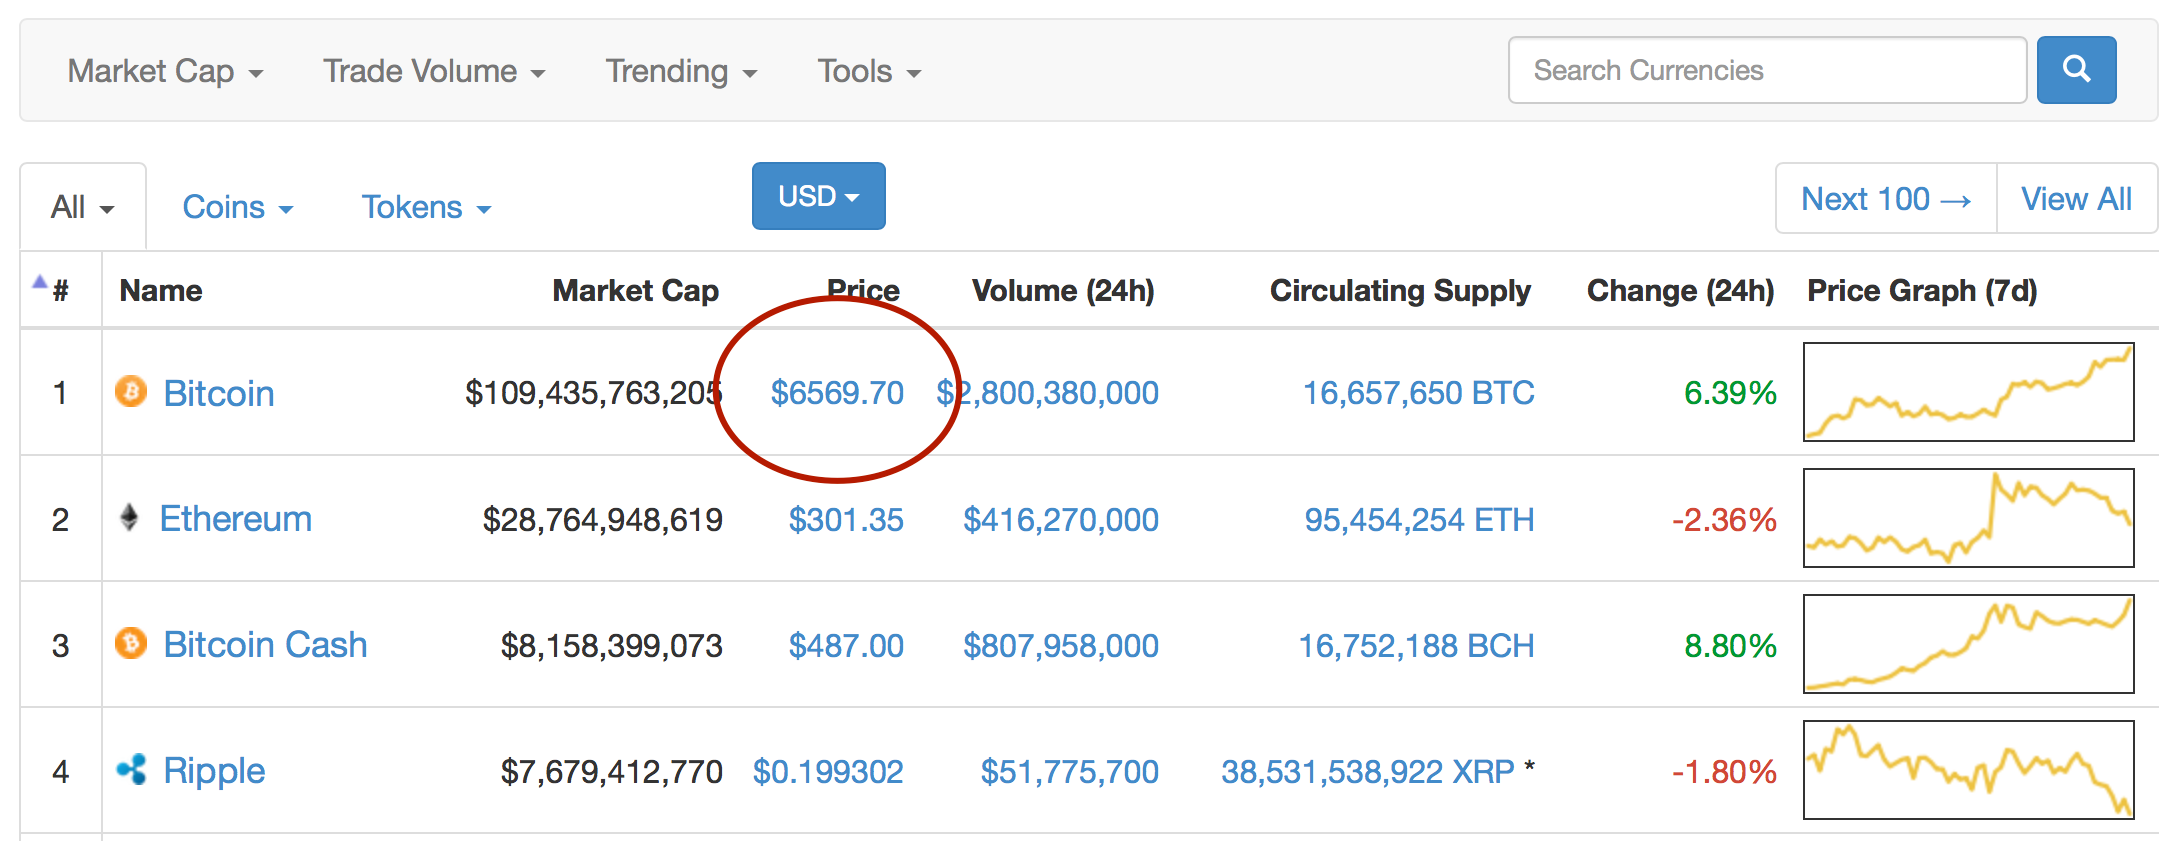Image resolution: width=2177 pixels, height=841 pixels.
Task: Click Ethereum volume $416,270,000
Action: pyautogui.click(x=1061, y=520)
